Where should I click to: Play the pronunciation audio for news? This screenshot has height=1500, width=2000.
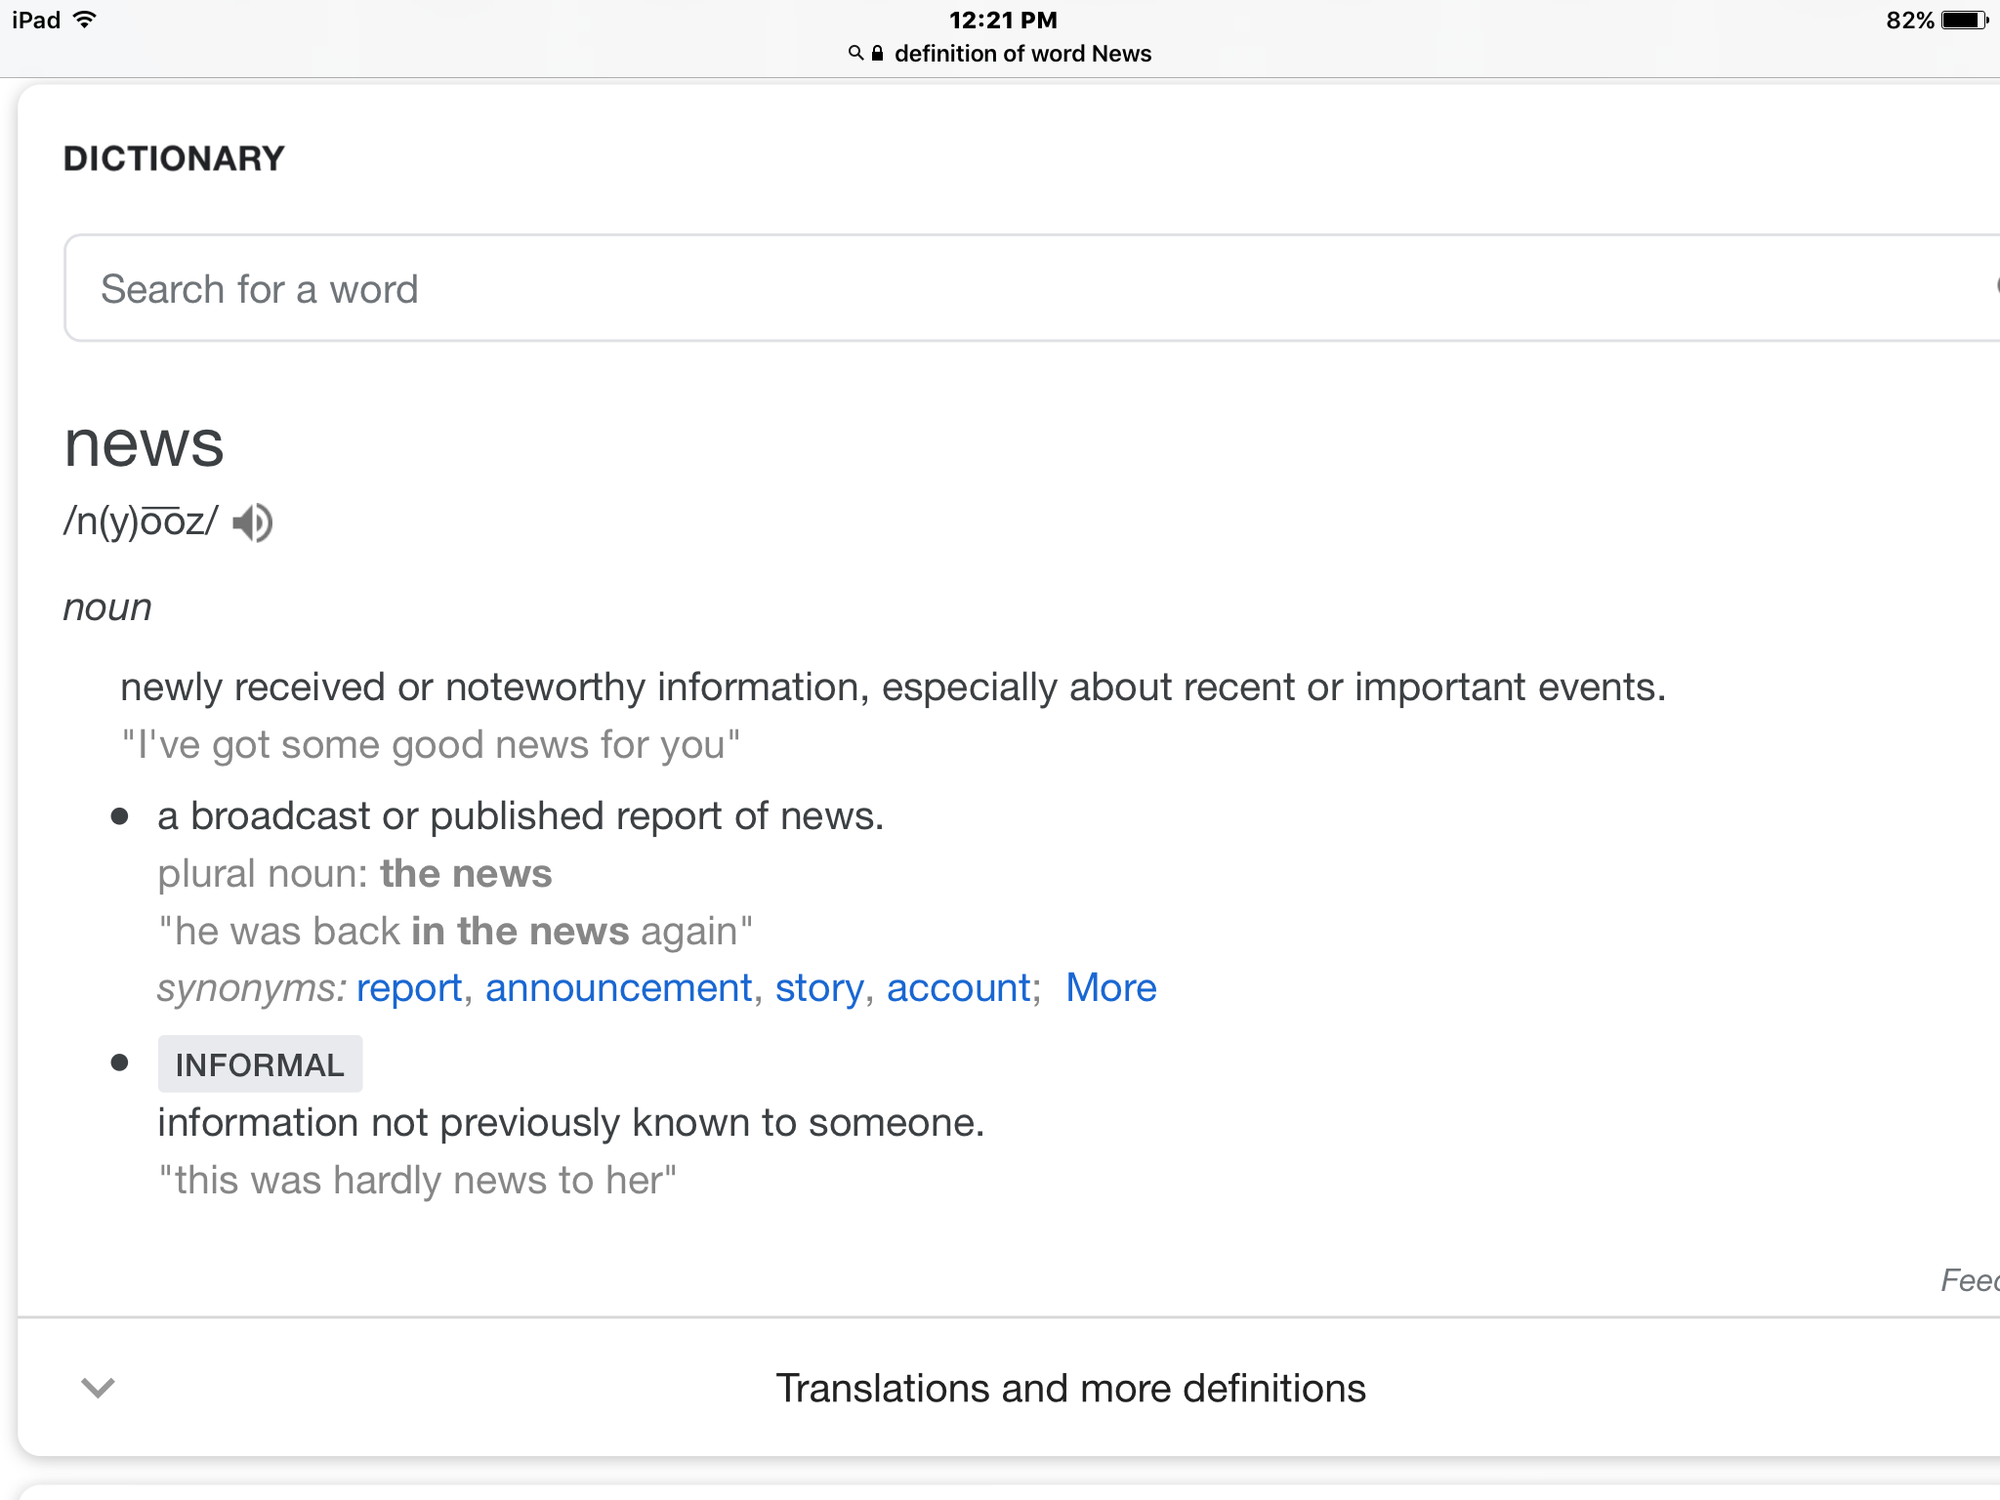click(252, 522)
